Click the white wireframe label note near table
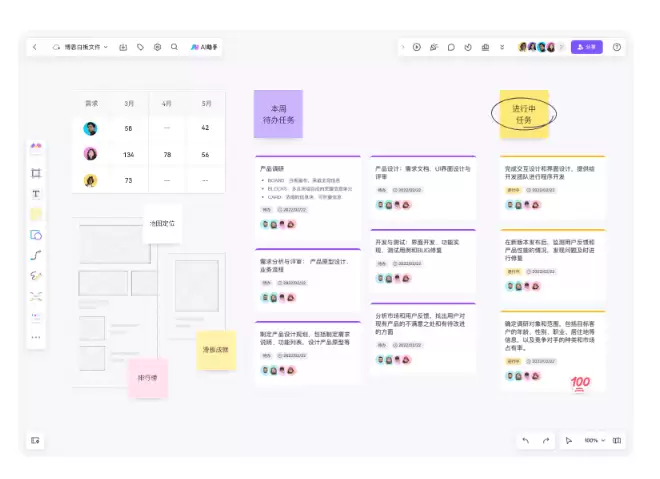 (x=162, y=224)
